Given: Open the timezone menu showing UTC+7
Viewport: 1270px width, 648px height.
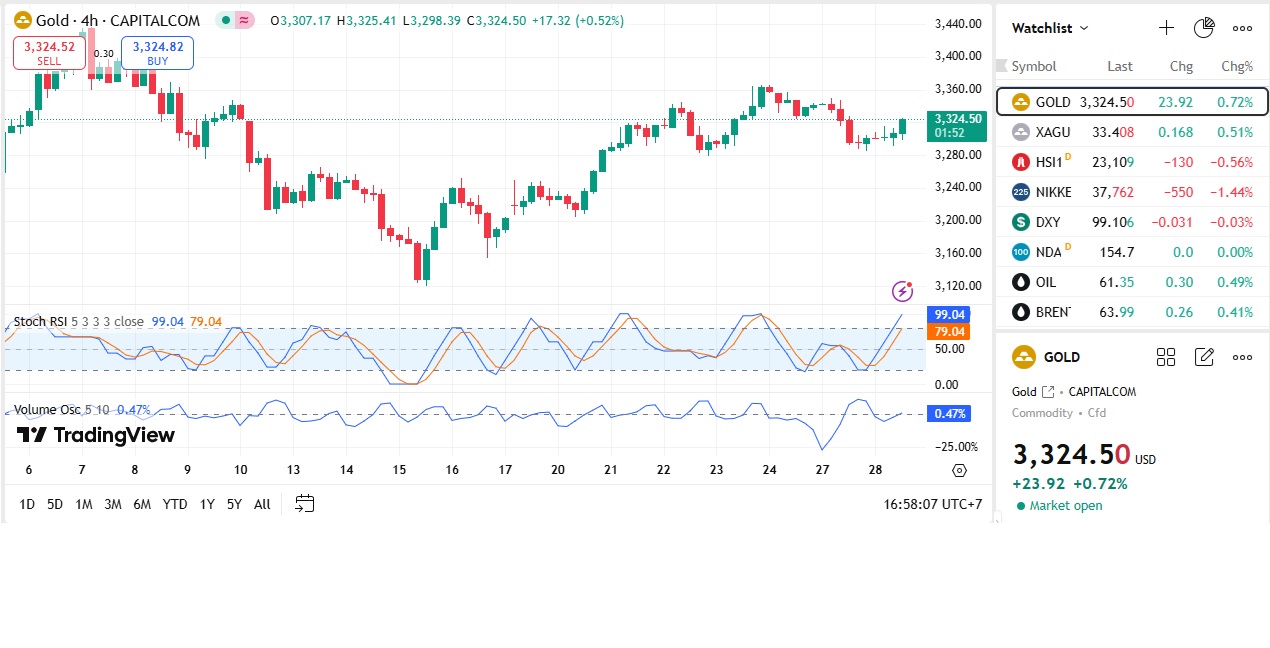Looking at the screenshot, I should 934,504.
